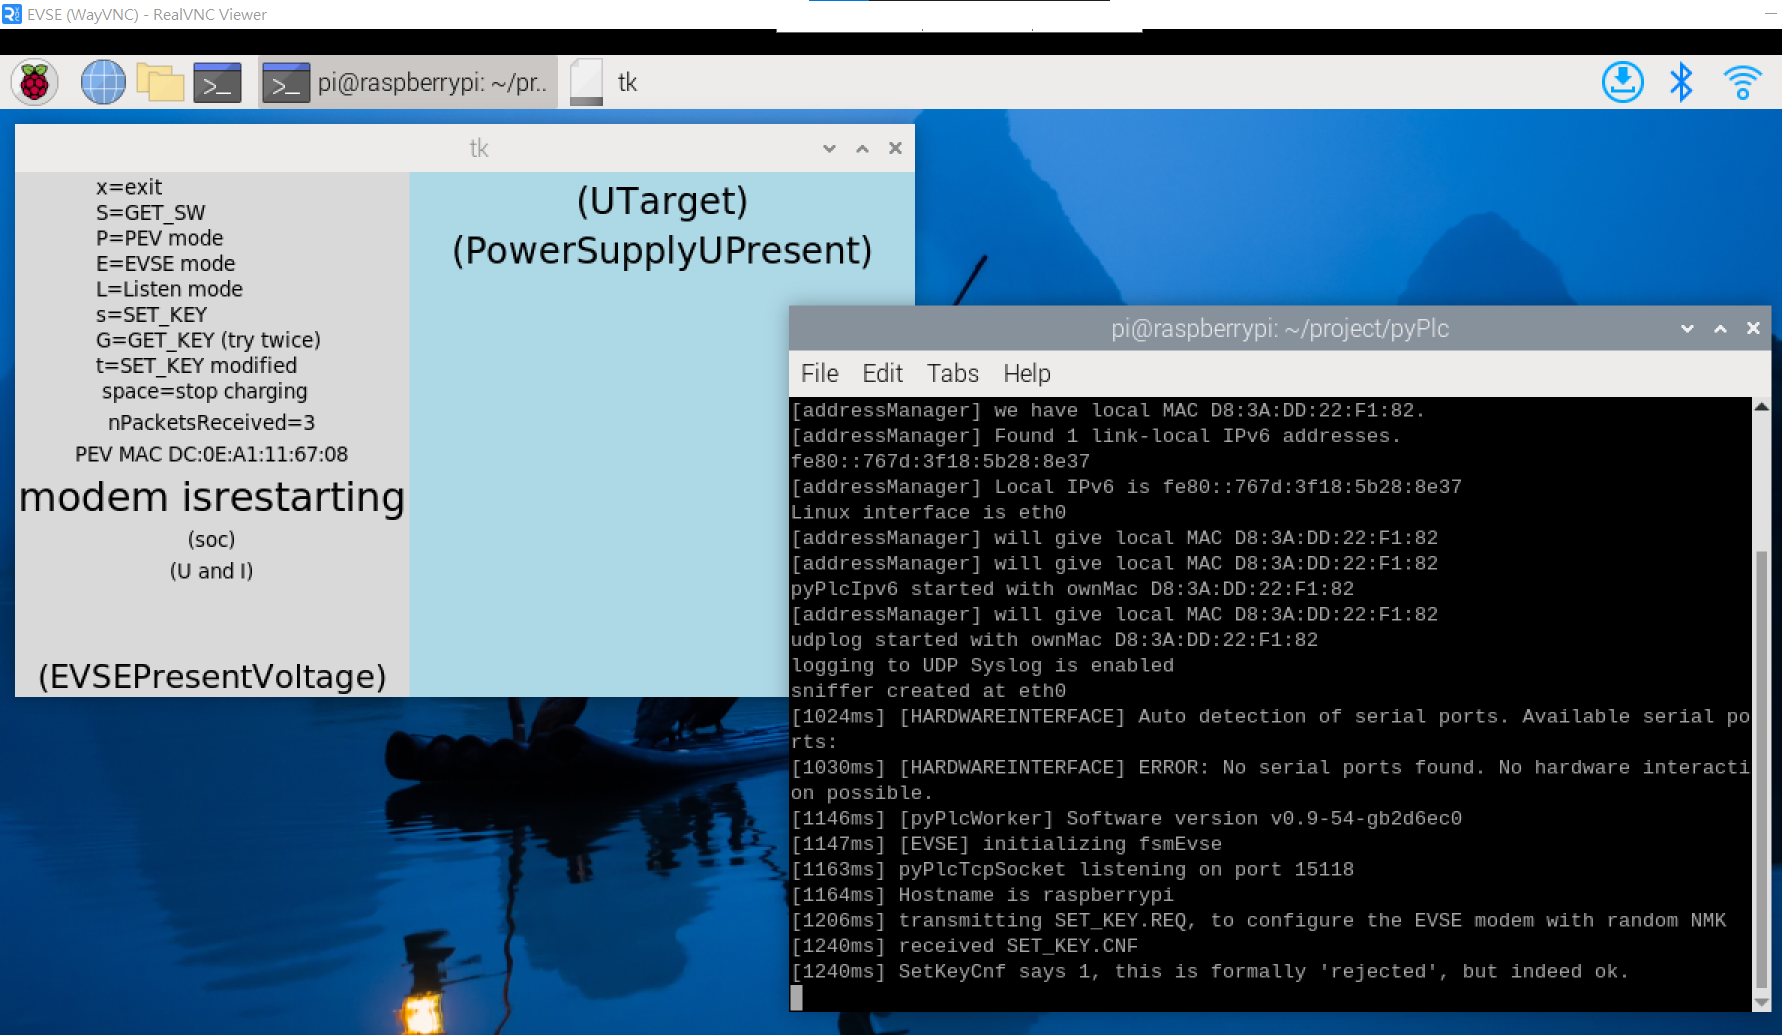Image resolution: width=1782 pixels, height=1035 pixels.
Task: Minimize the tk window
Action: coord(829,148)
